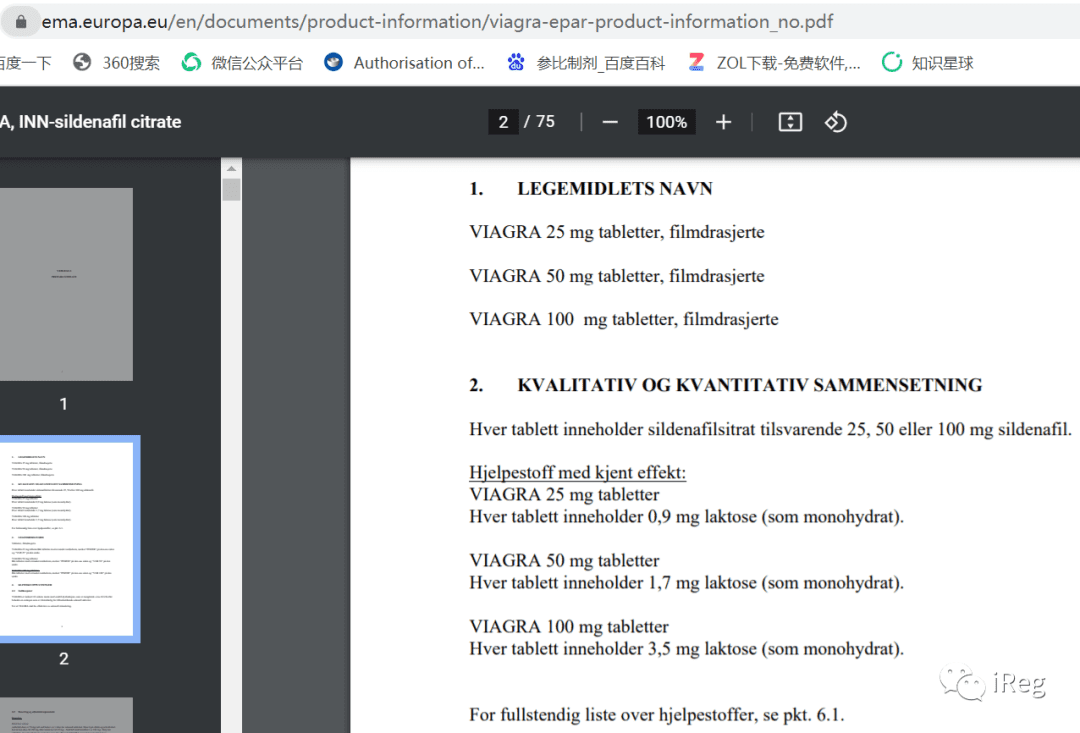Click the page number input field
Viewport: 1080px width, 733px height.
point(503,122)
